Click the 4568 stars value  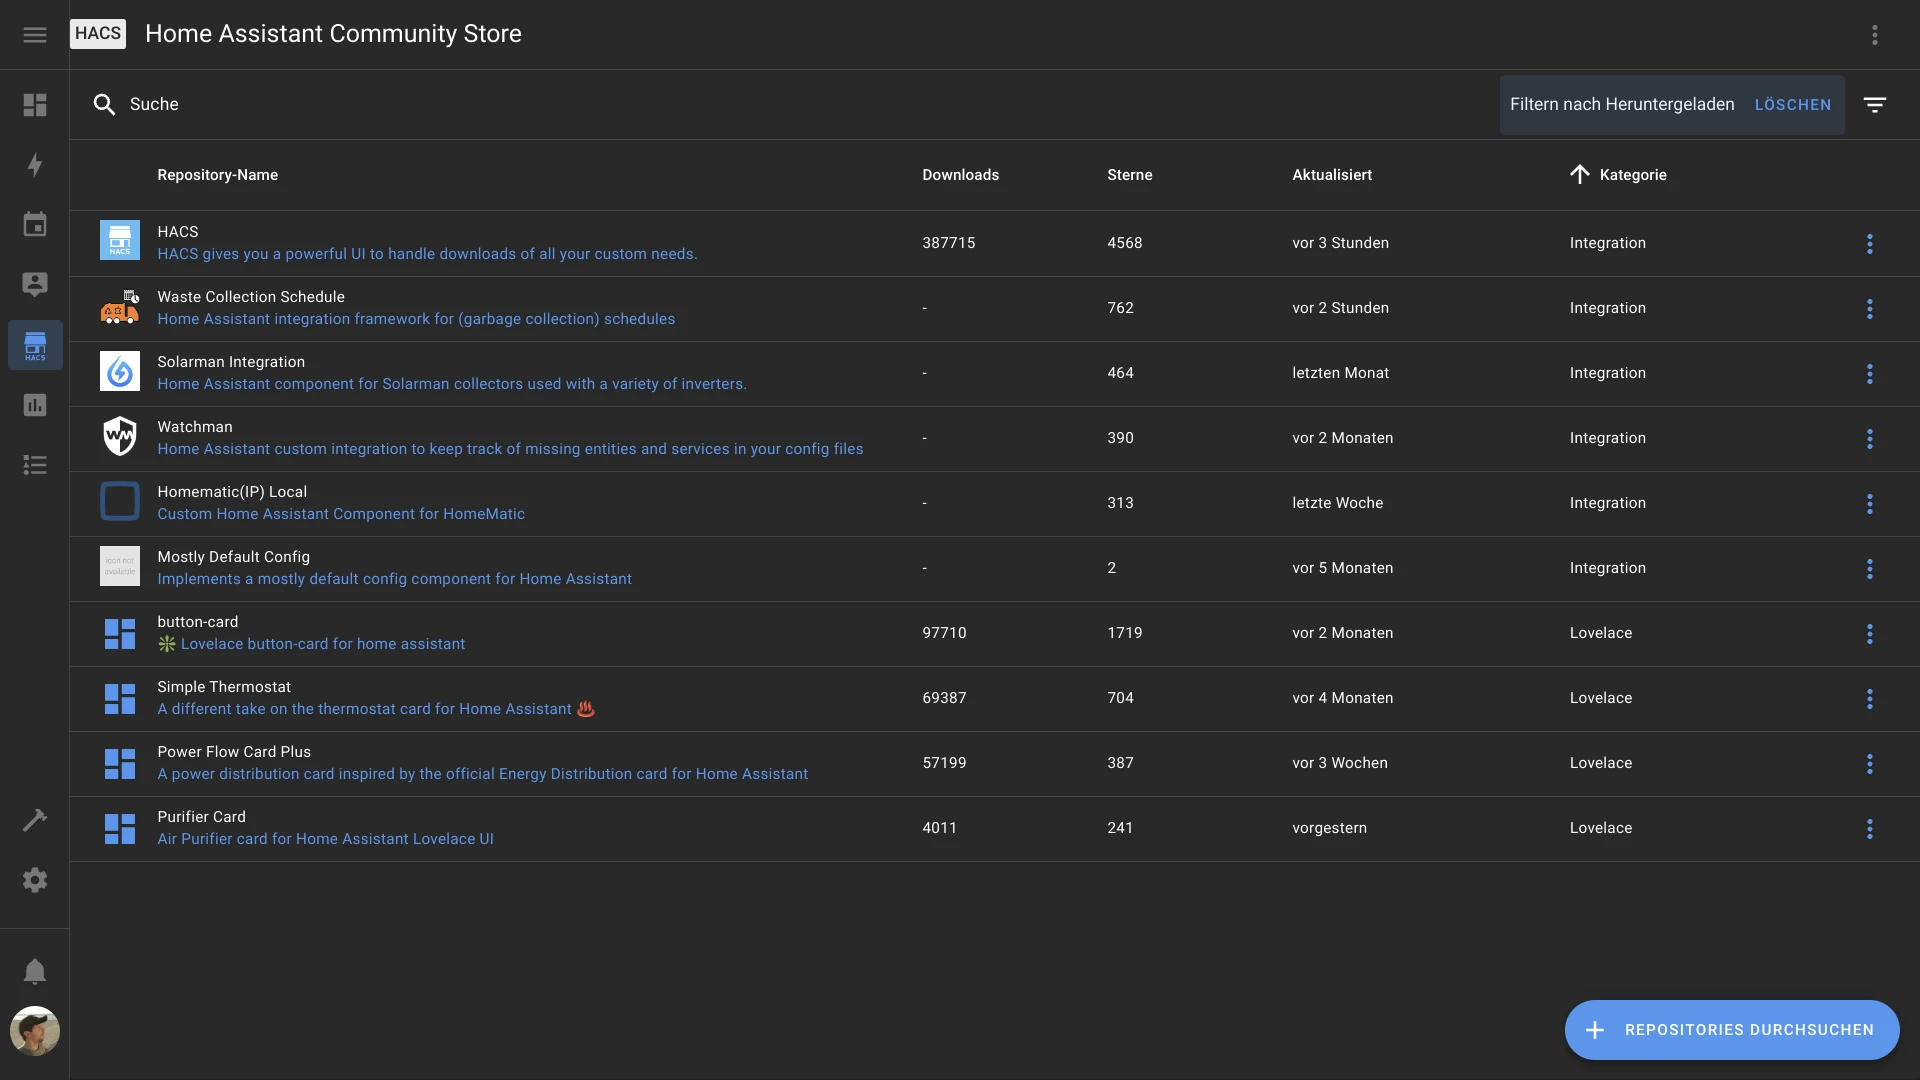[1124, 243]
